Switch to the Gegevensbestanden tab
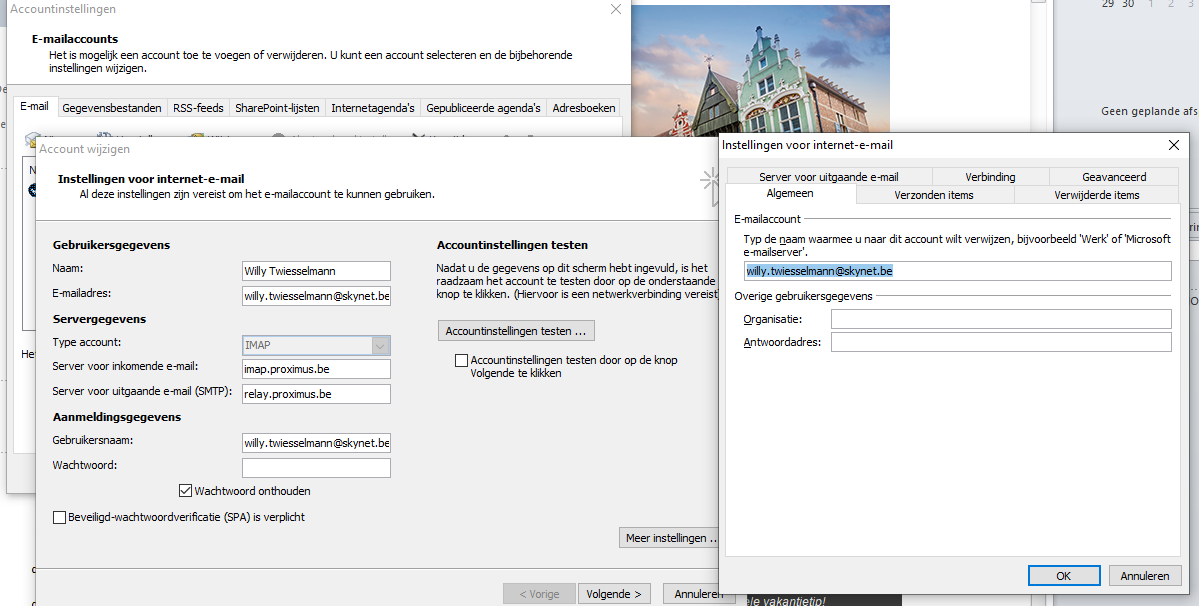This screenshot has width=1199, height=606. click(x=111, y=108)
